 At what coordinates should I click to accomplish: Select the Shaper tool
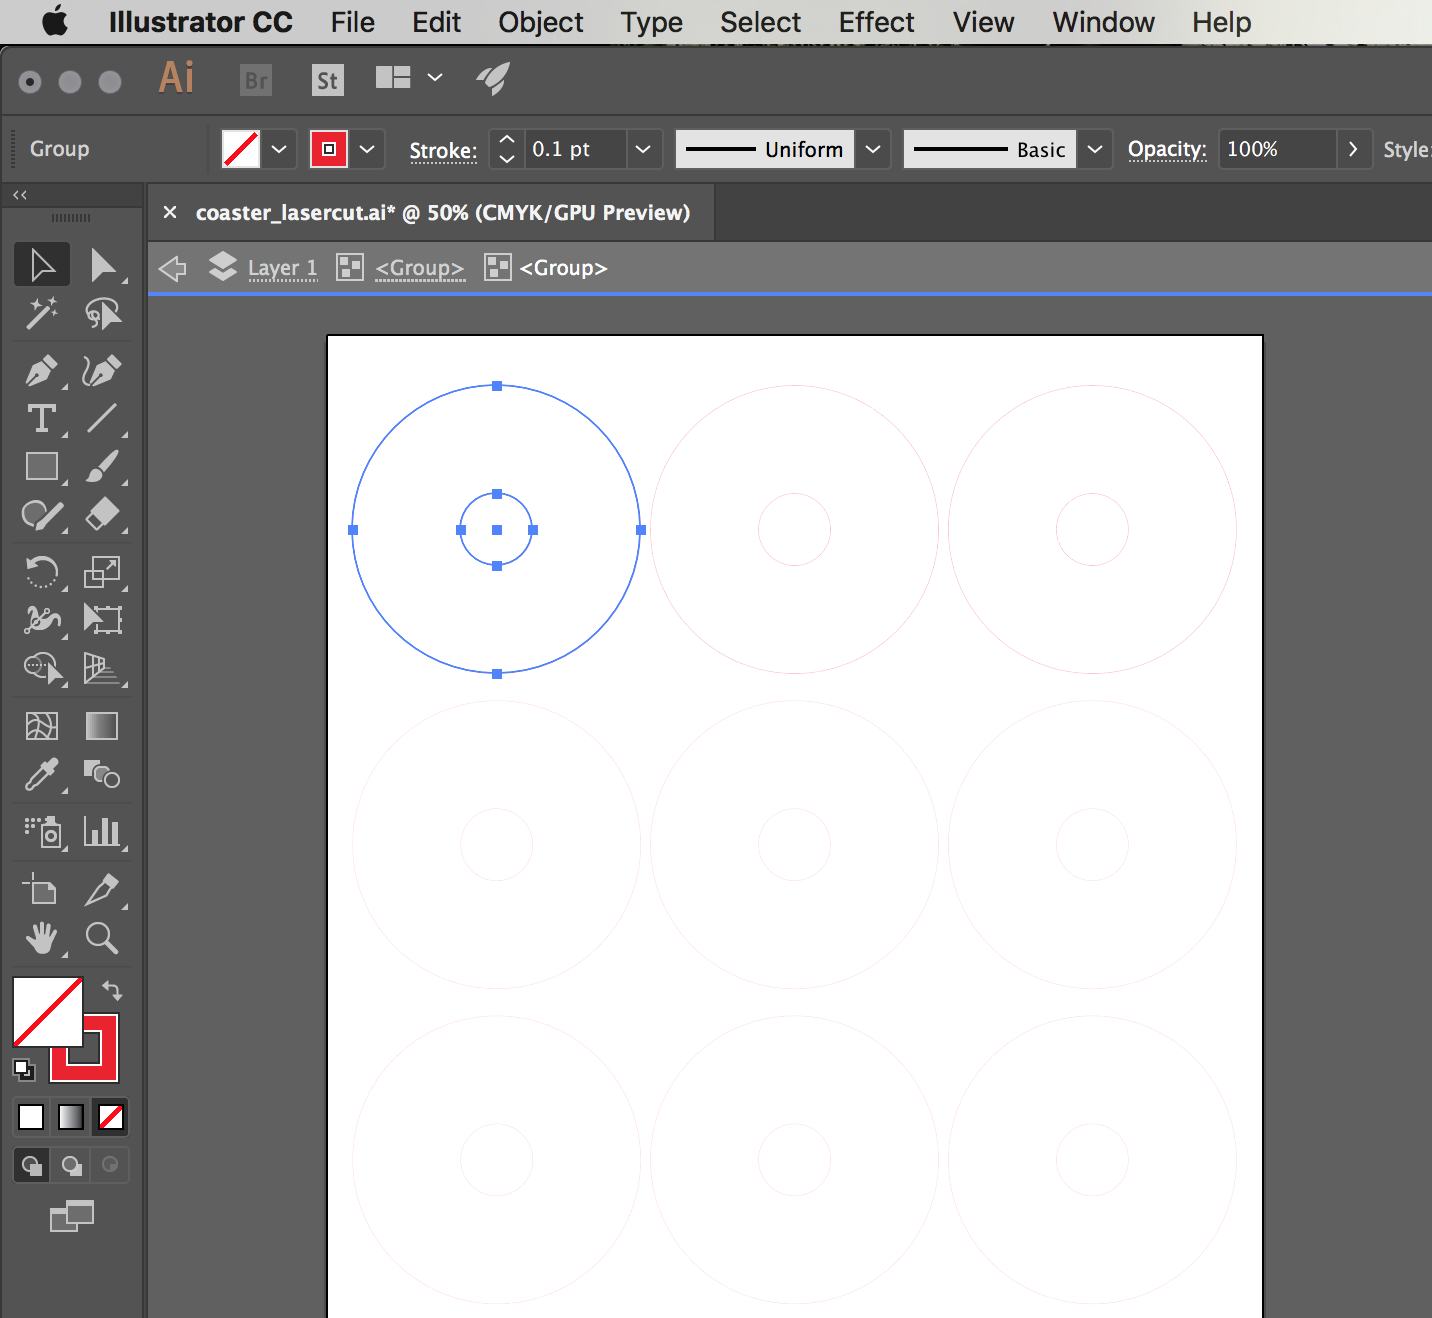[42, 515]
